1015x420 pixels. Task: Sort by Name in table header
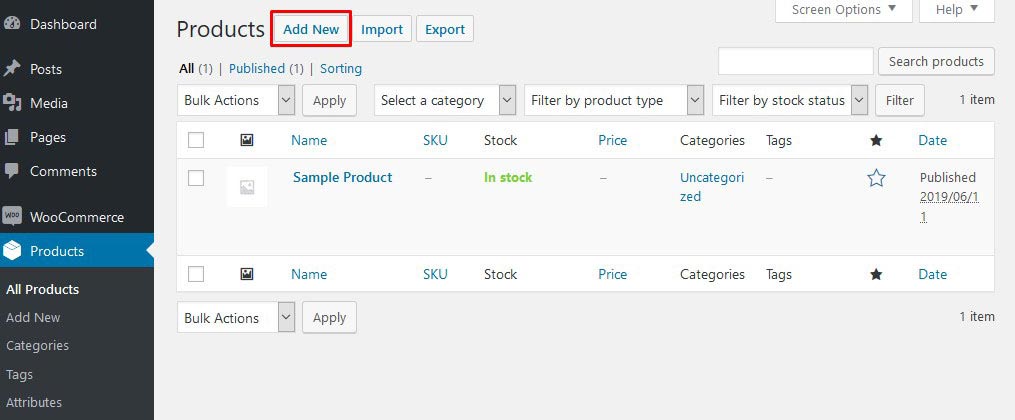(x=309, y=140)
